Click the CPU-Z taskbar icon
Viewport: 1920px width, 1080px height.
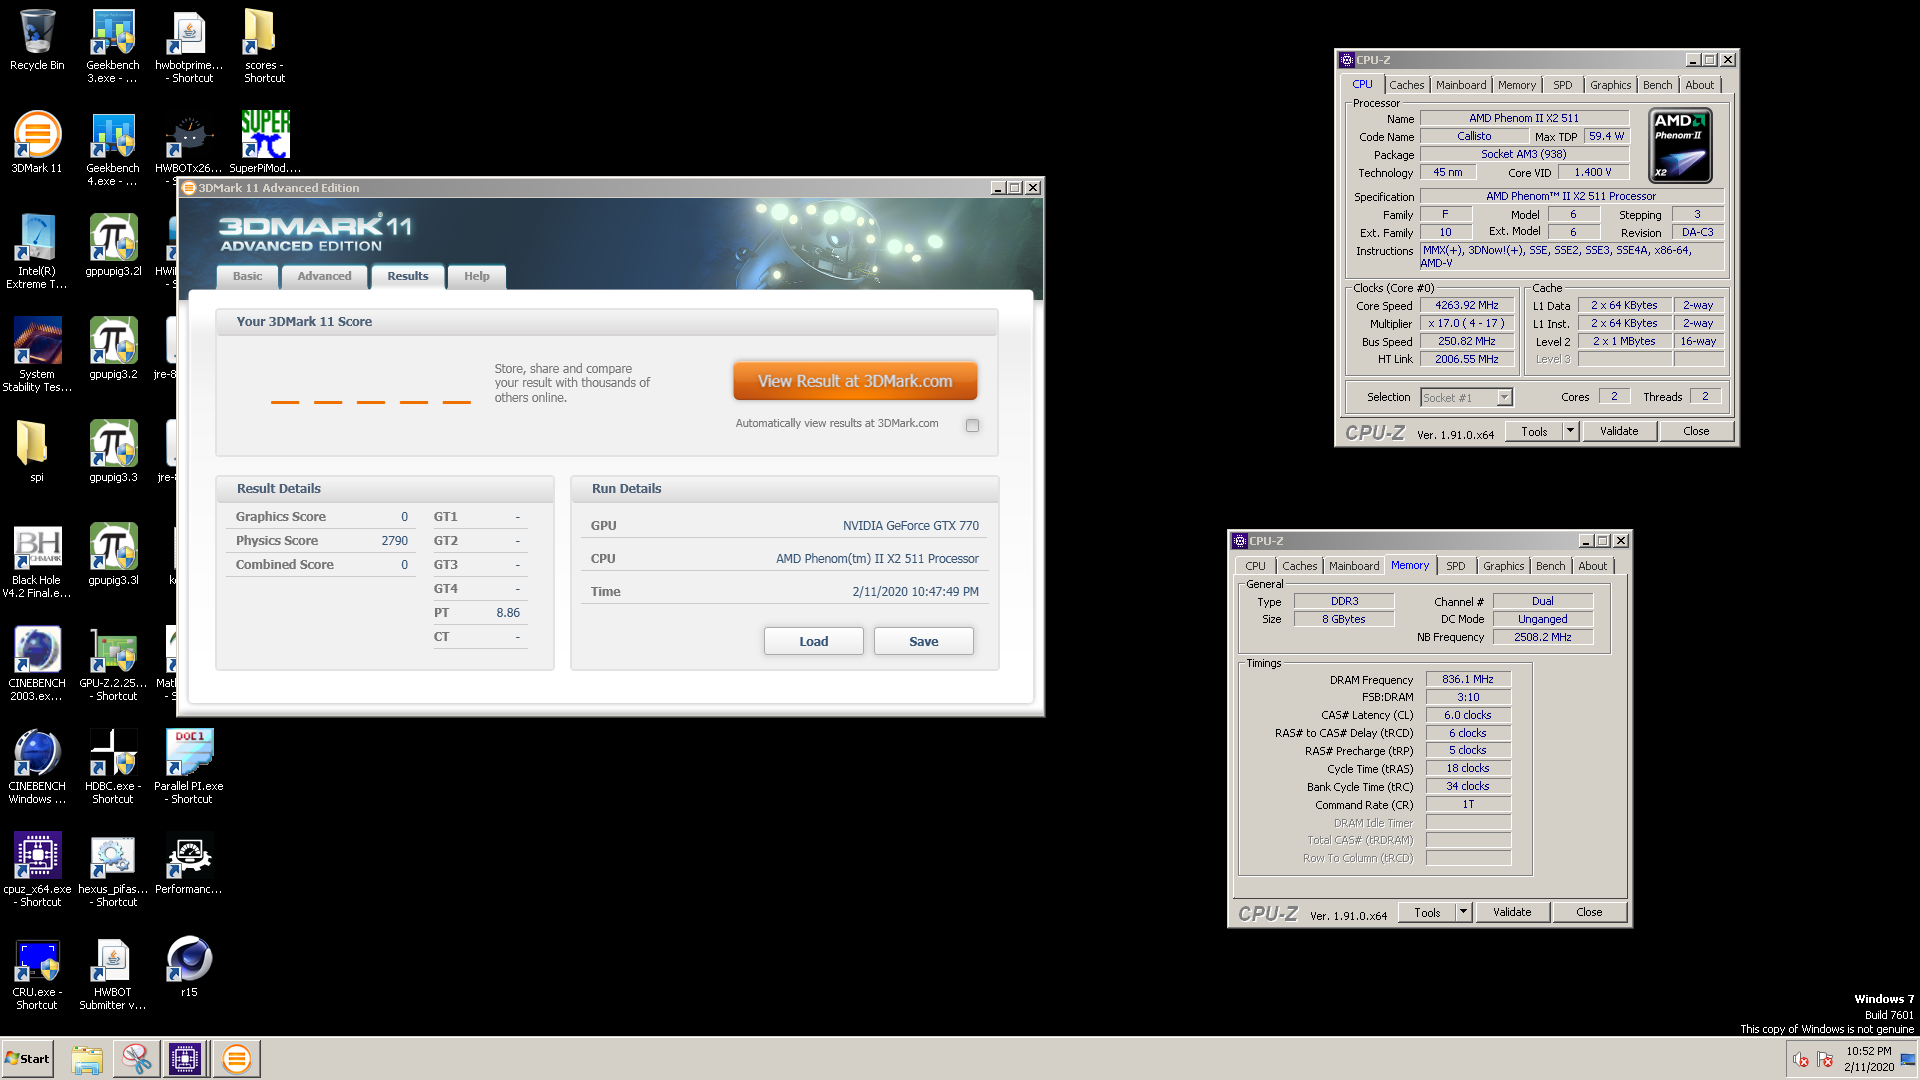pyautogui.click(x=185, y=1058)
